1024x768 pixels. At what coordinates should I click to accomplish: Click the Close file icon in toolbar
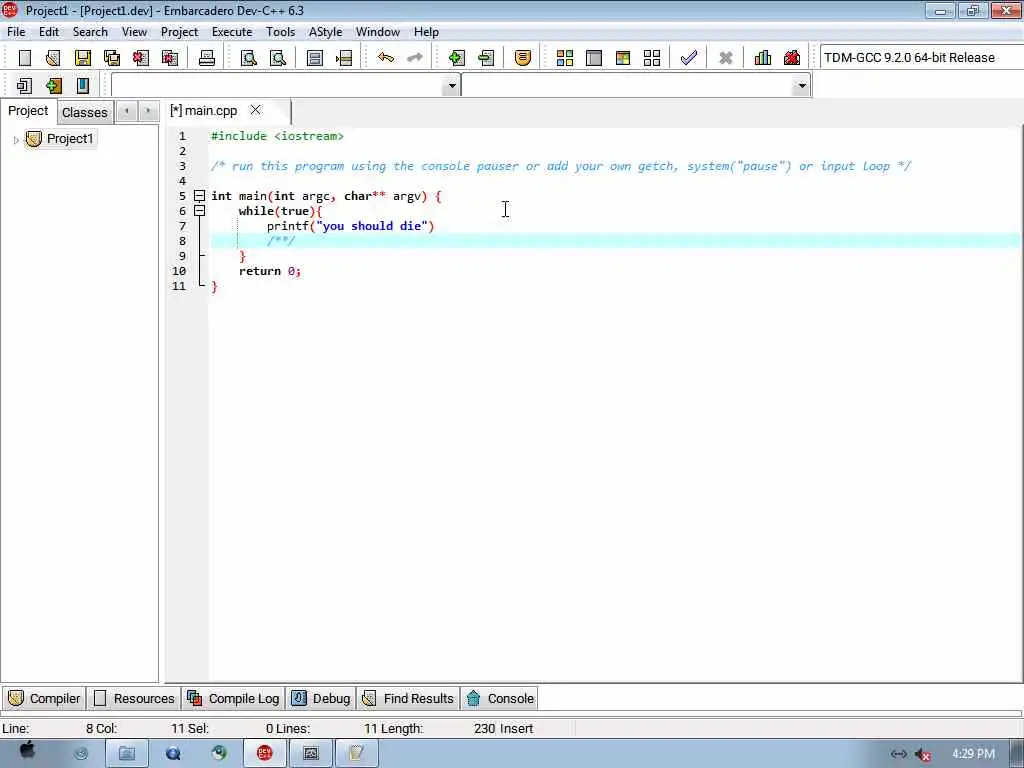click(140, 58)
